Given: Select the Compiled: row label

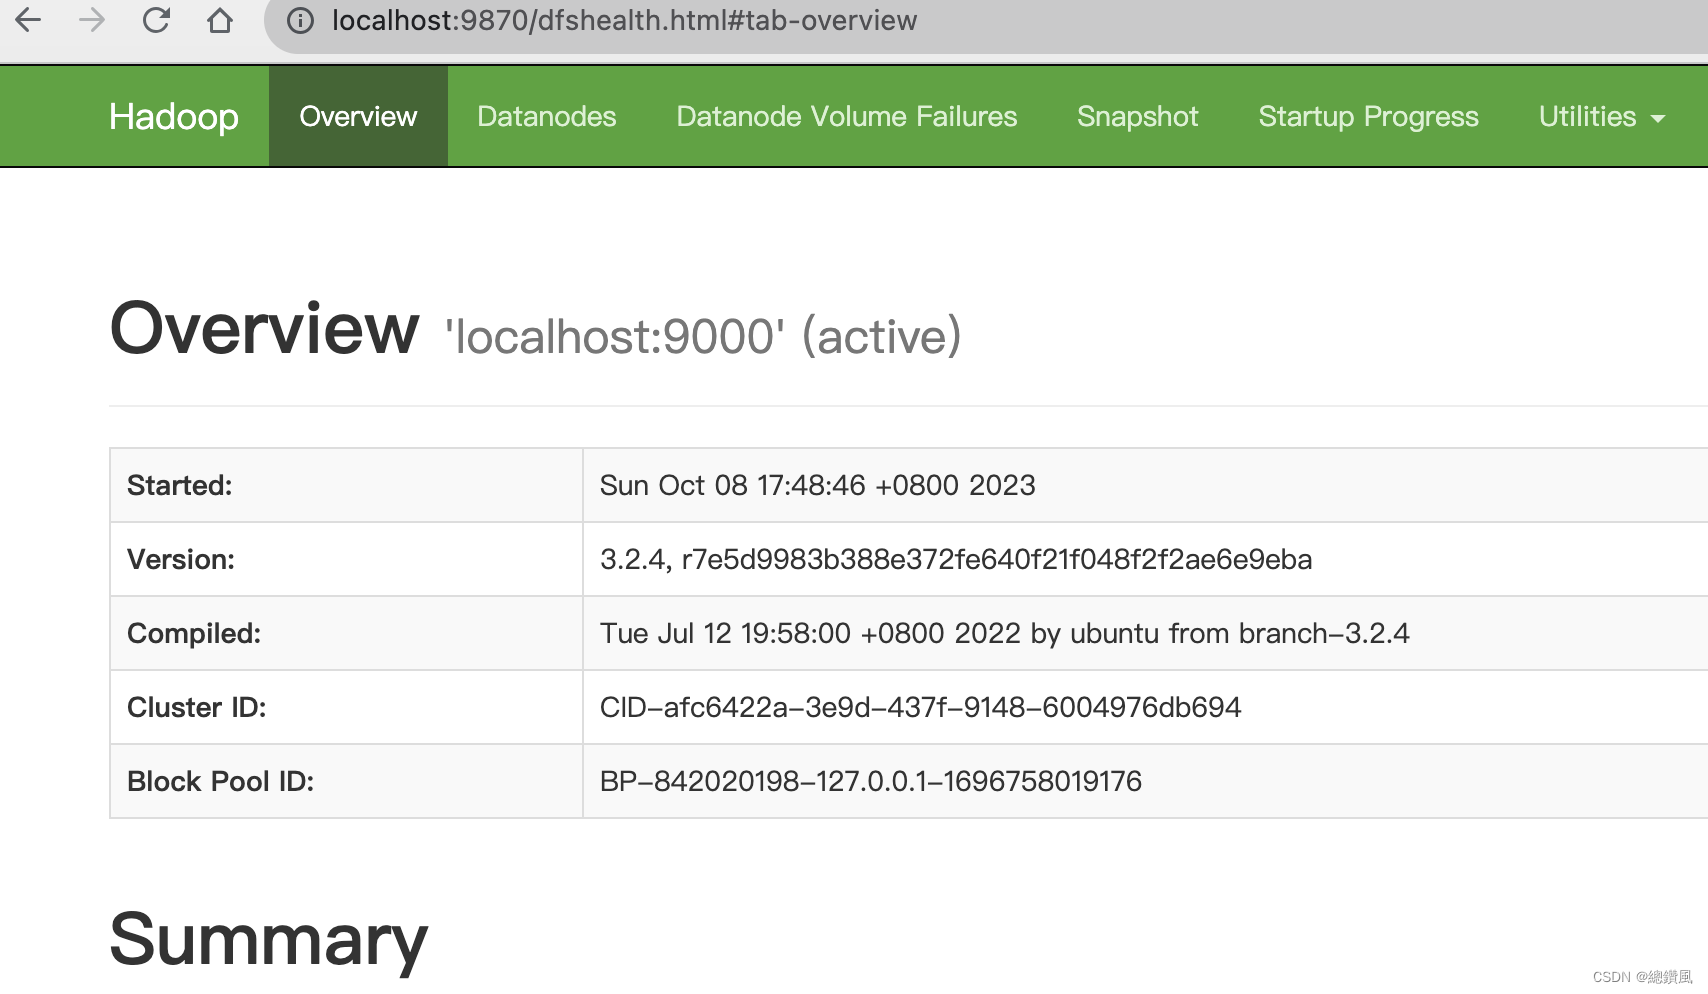Looking at the screenshot, I should pyautogui.click(x=194, y=633).
